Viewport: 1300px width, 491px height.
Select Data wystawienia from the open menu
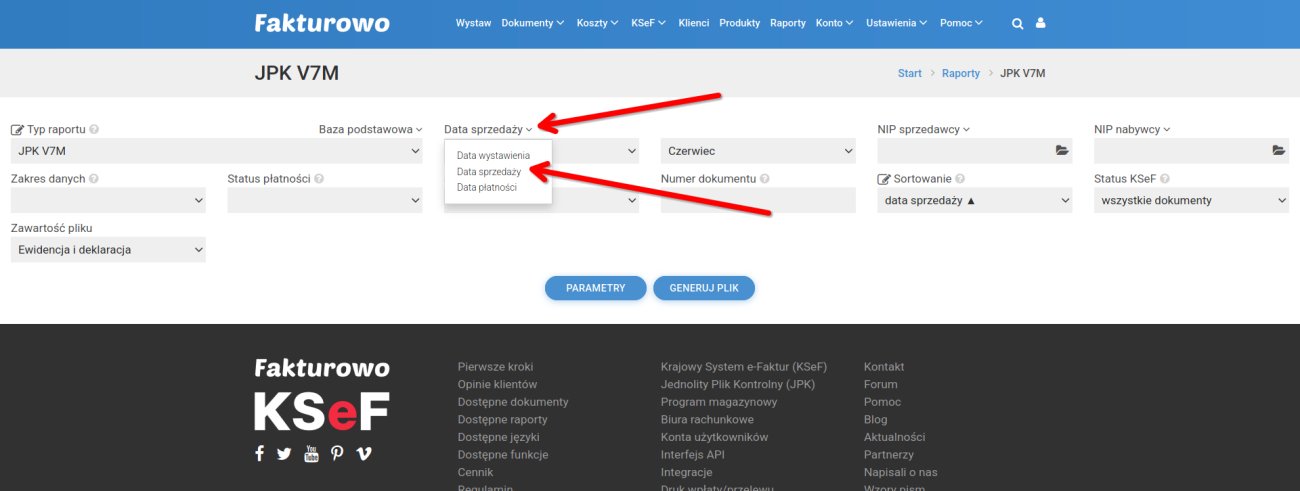(x=493, y=156)
